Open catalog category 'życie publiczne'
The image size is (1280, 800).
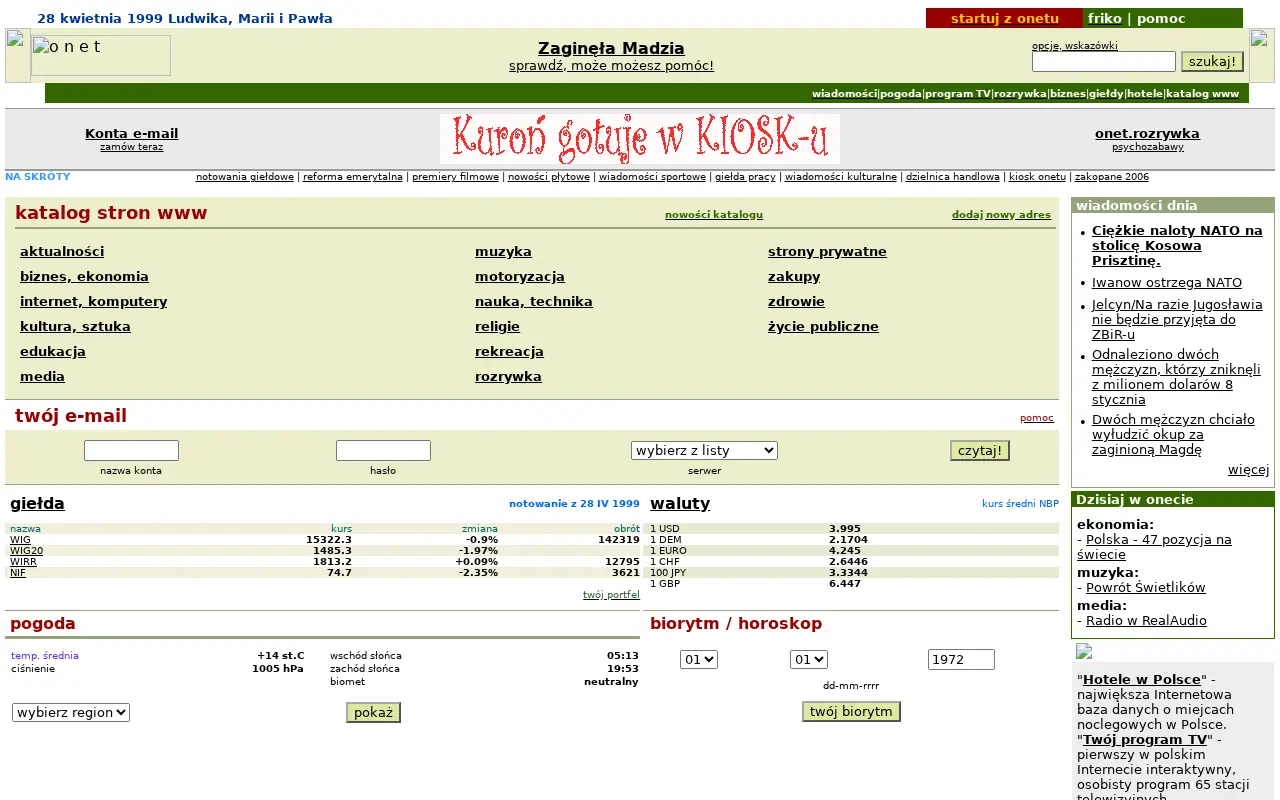[x=823, y=326]
